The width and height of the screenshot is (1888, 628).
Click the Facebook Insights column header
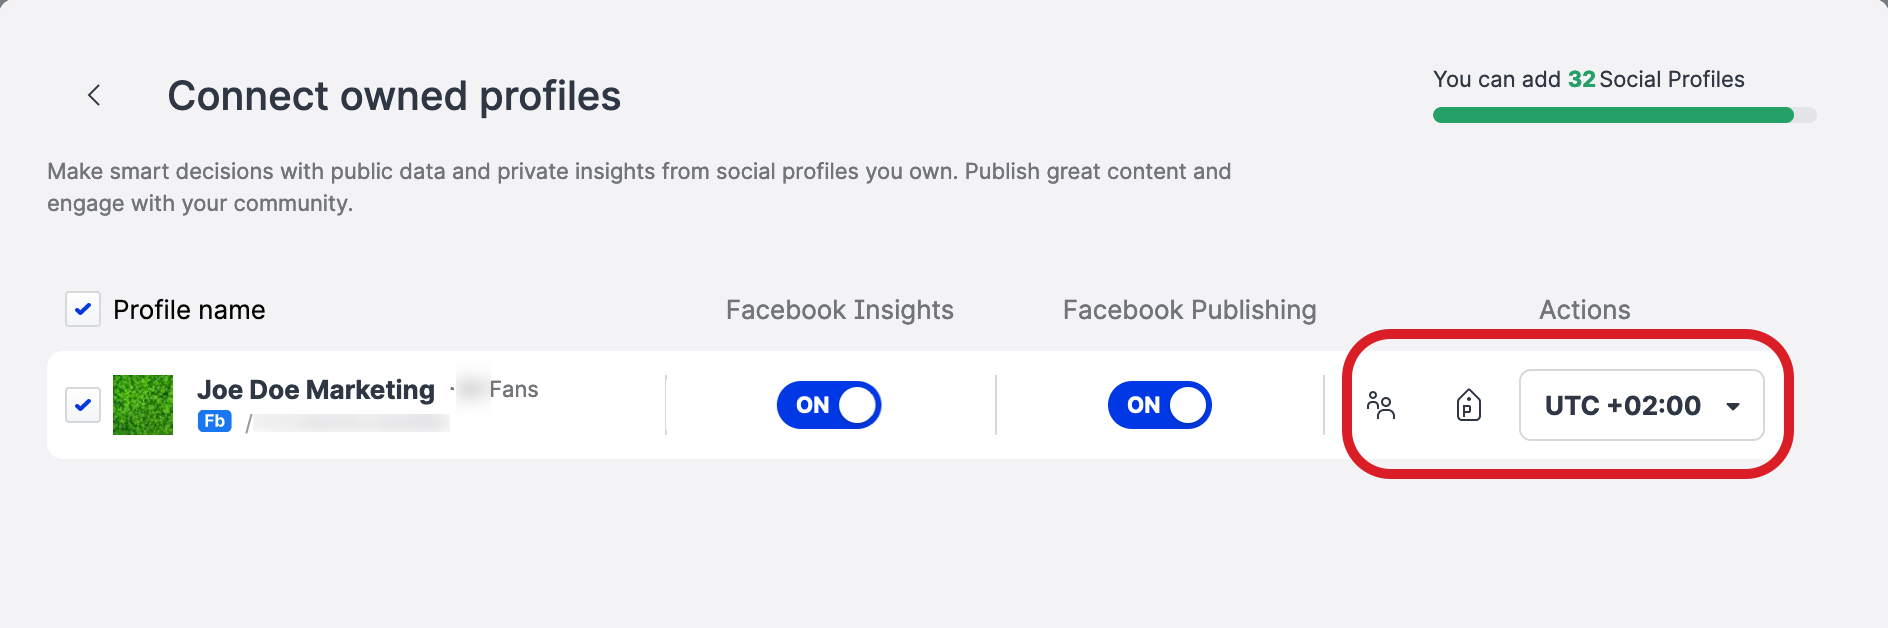point(839,310)
